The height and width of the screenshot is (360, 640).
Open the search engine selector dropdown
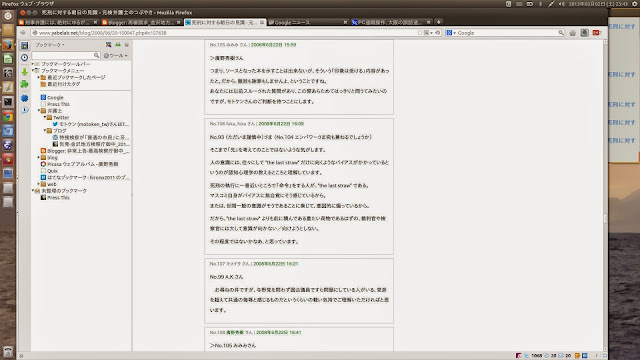point(451,33)
